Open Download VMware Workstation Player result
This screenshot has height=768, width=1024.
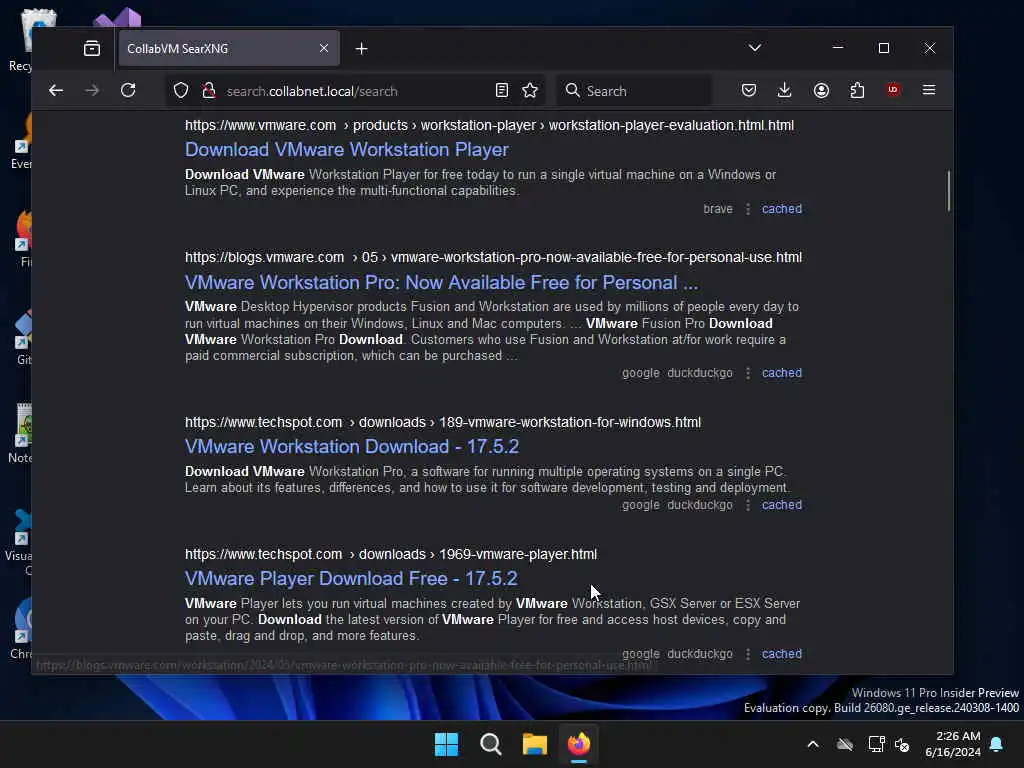[347, 150]
